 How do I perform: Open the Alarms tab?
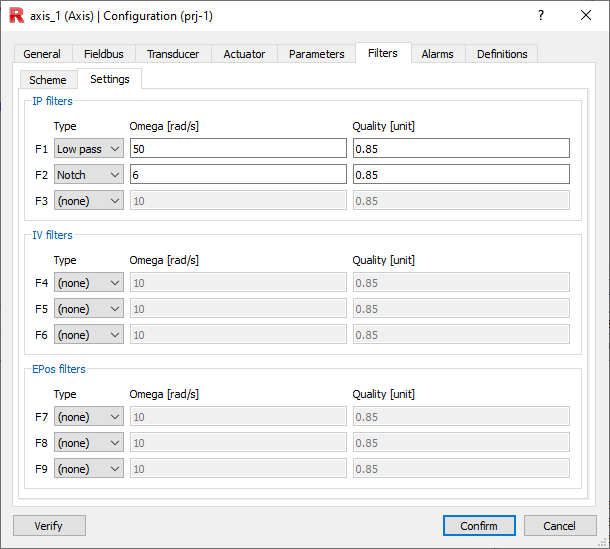click(x=438, y=54)
